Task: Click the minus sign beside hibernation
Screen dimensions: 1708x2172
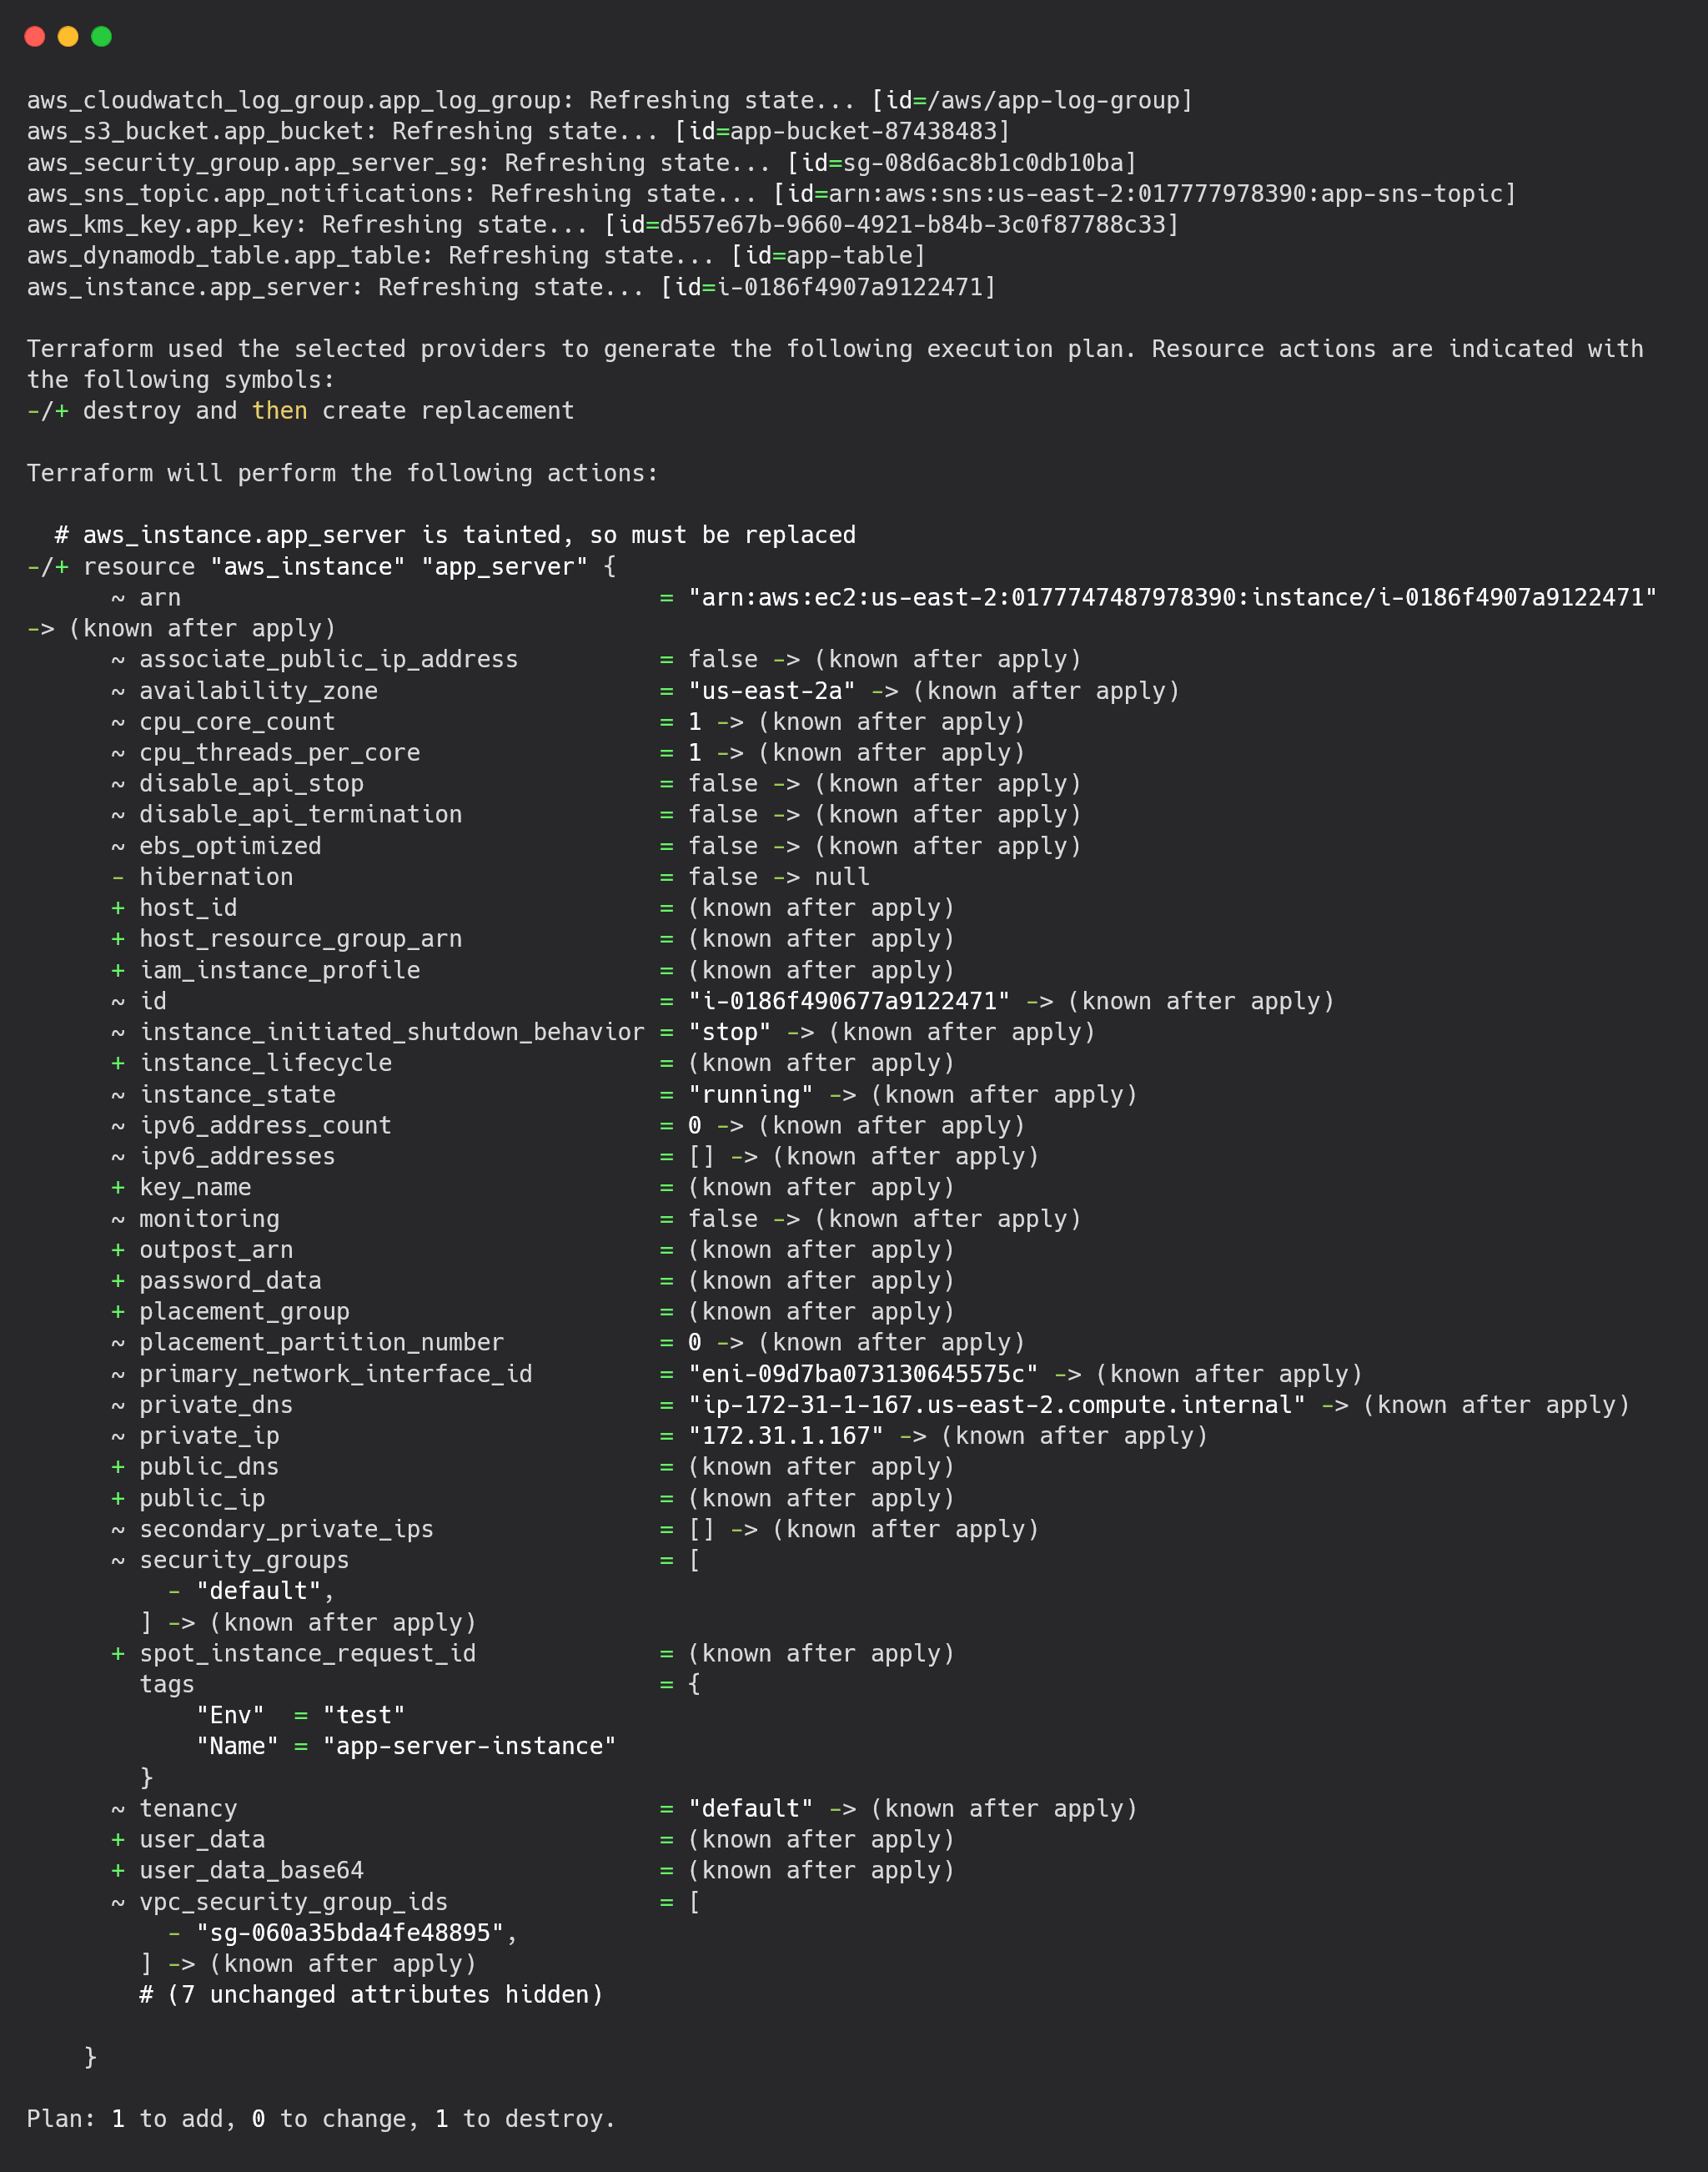Action: [118, 877]
